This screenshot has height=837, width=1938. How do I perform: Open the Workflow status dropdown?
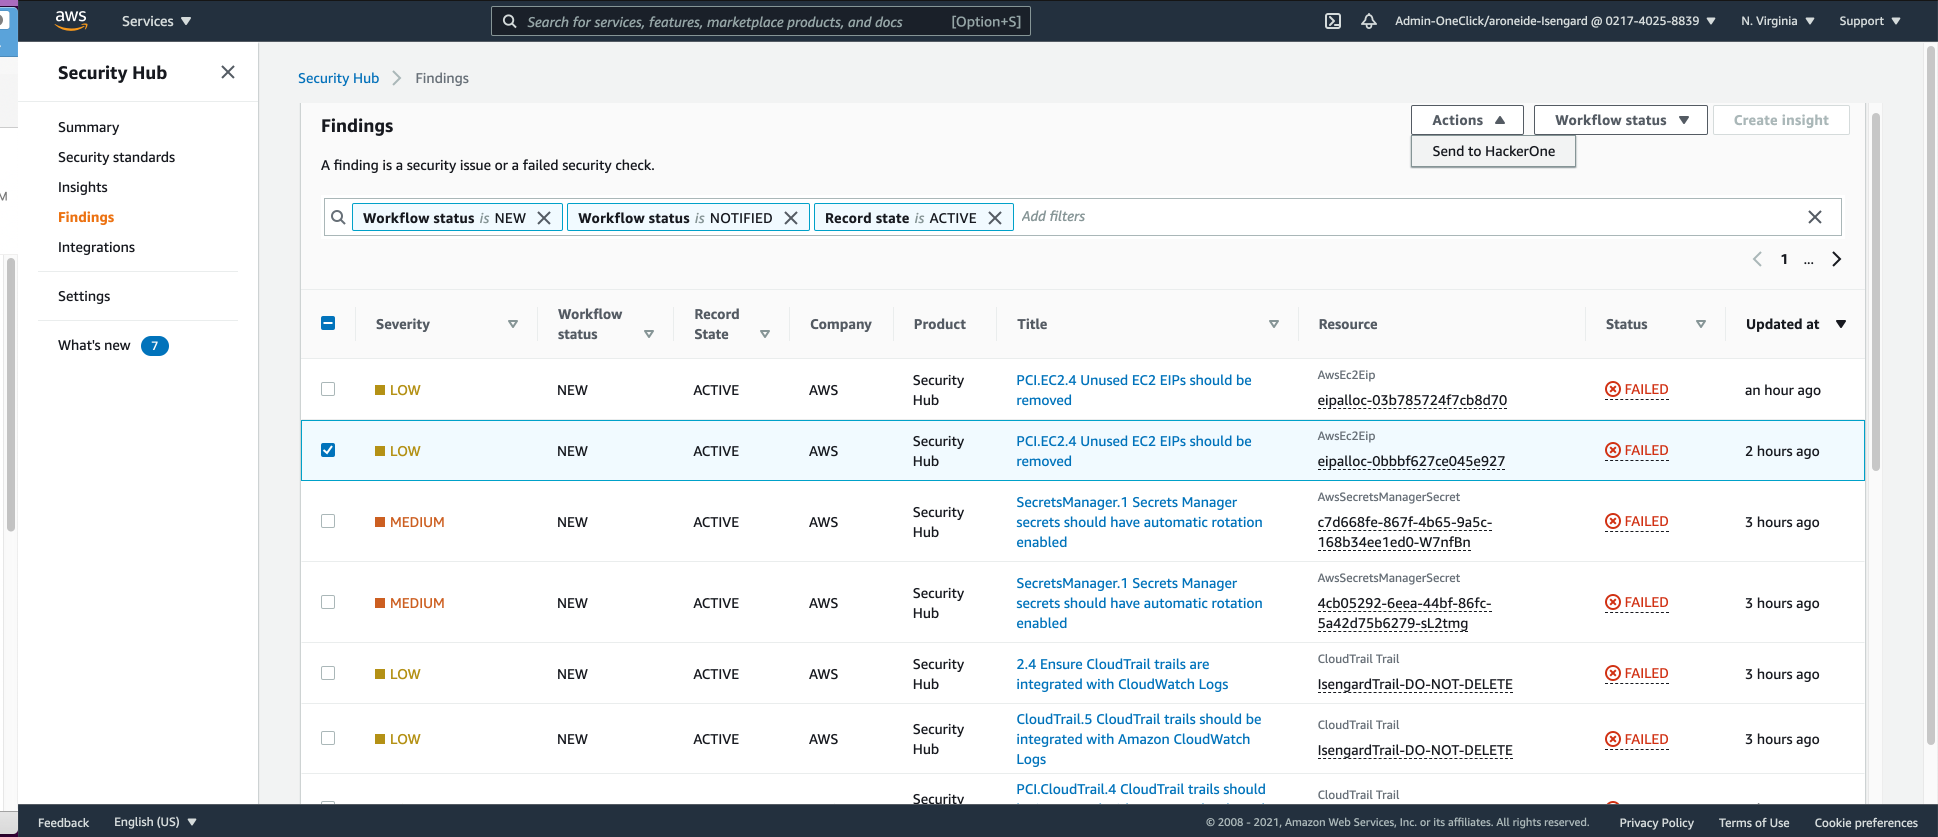click(x=1620, y=120)
